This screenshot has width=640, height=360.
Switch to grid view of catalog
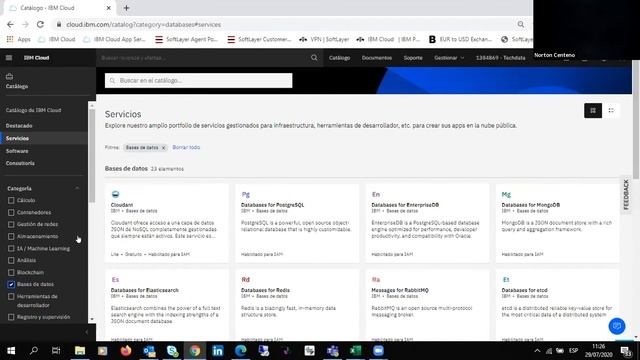pos(593,111)
